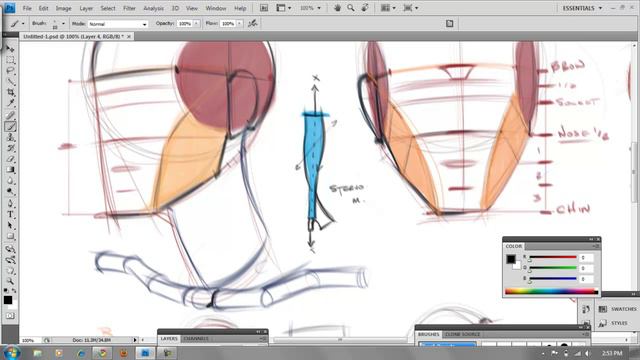Viewport: 640px width, 360px height.
Task: Open the View Extras dropdown
Action: pyautogui.click(x=283, y=8)
